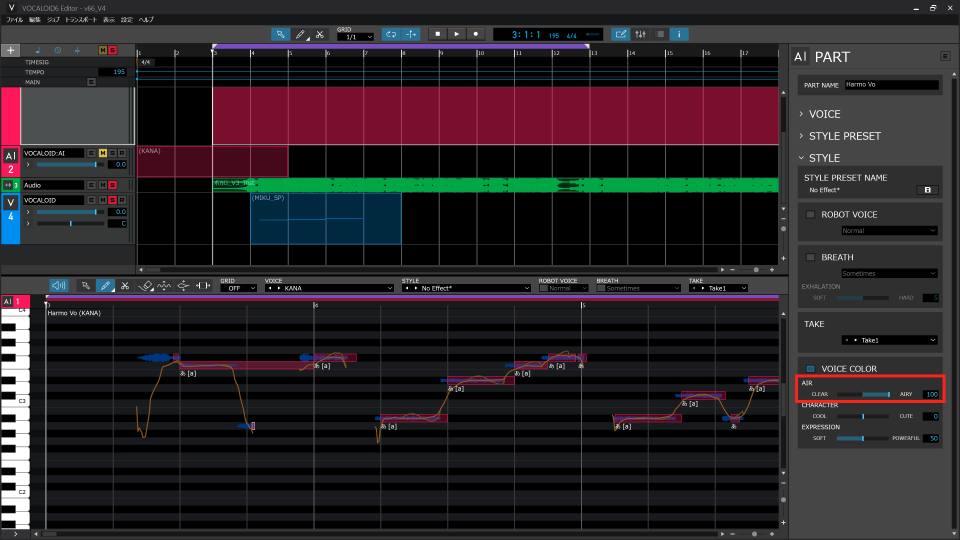Image resolution: width=960 pixels, height=540 pixels.
Task: Click the blue marker icon in track header
Action: click(x=77, y=50)
